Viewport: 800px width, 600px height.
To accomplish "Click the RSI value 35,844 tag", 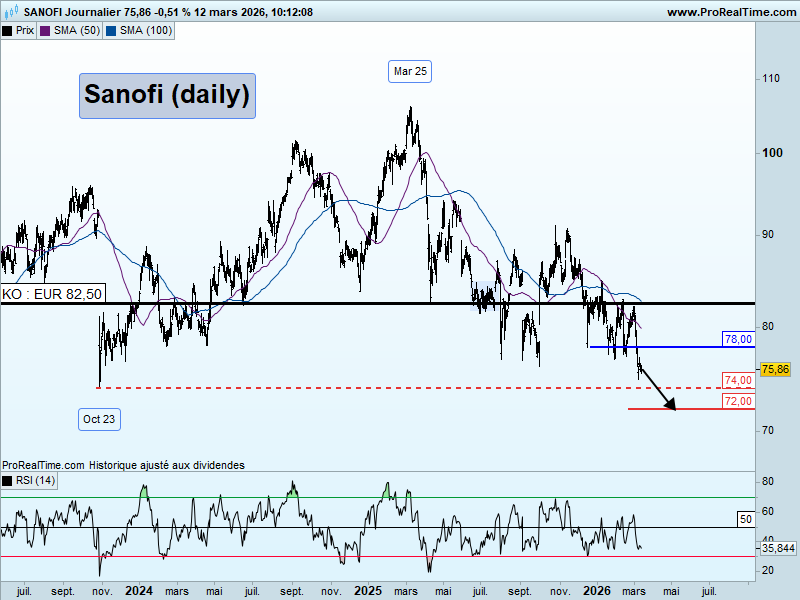I will coord(778,548).
